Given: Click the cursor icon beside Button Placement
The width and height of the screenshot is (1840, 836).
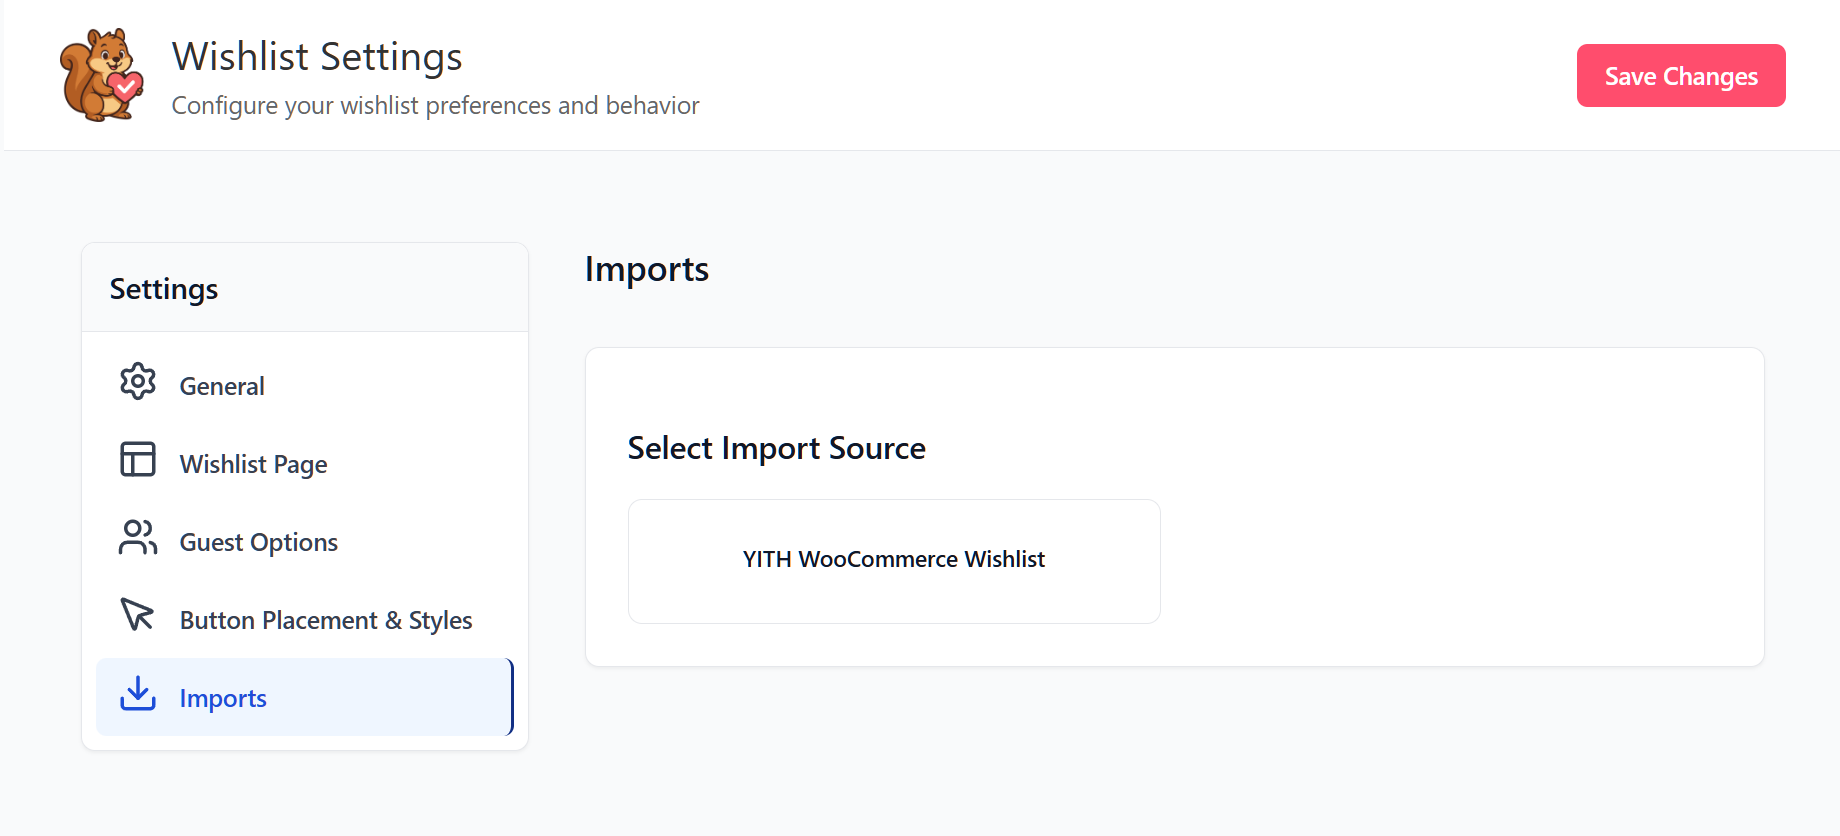Looking at the screenshot, I should (x=138, y=615).
